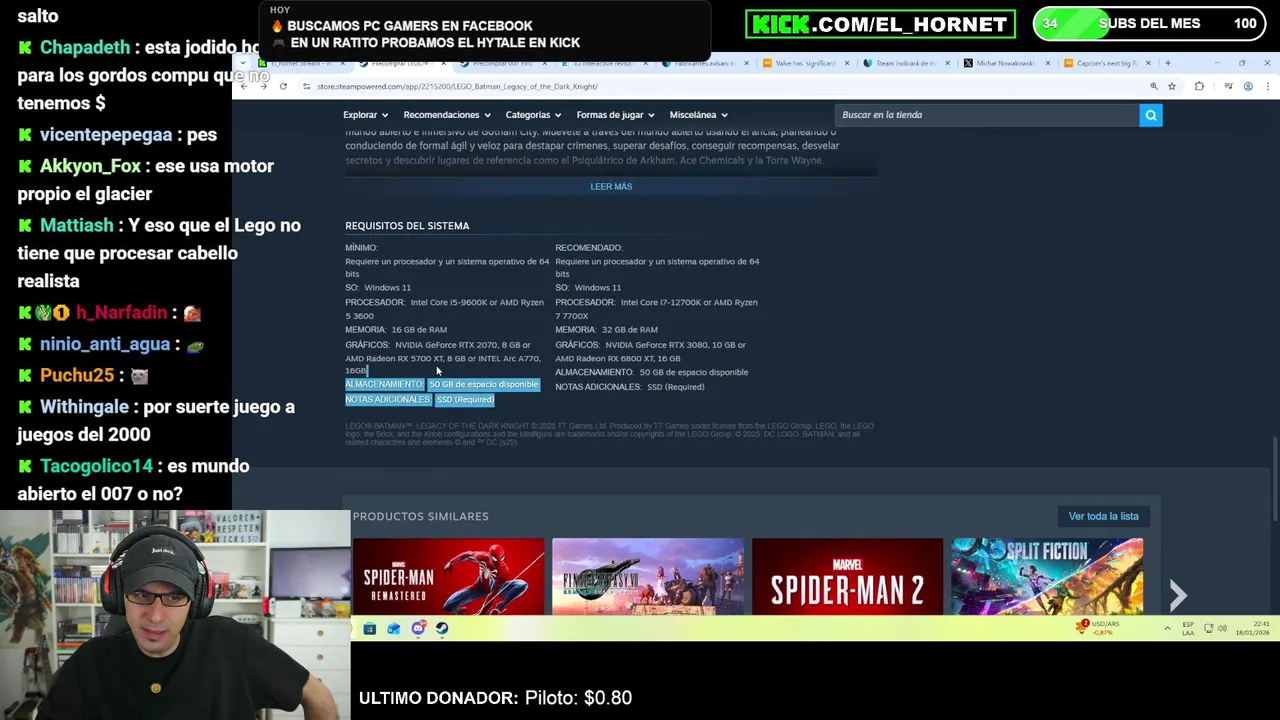Close the Valve 'significant' browser tab
Image resolution: width=1280 pixels, height=720 pixels.
click(847, 63)
